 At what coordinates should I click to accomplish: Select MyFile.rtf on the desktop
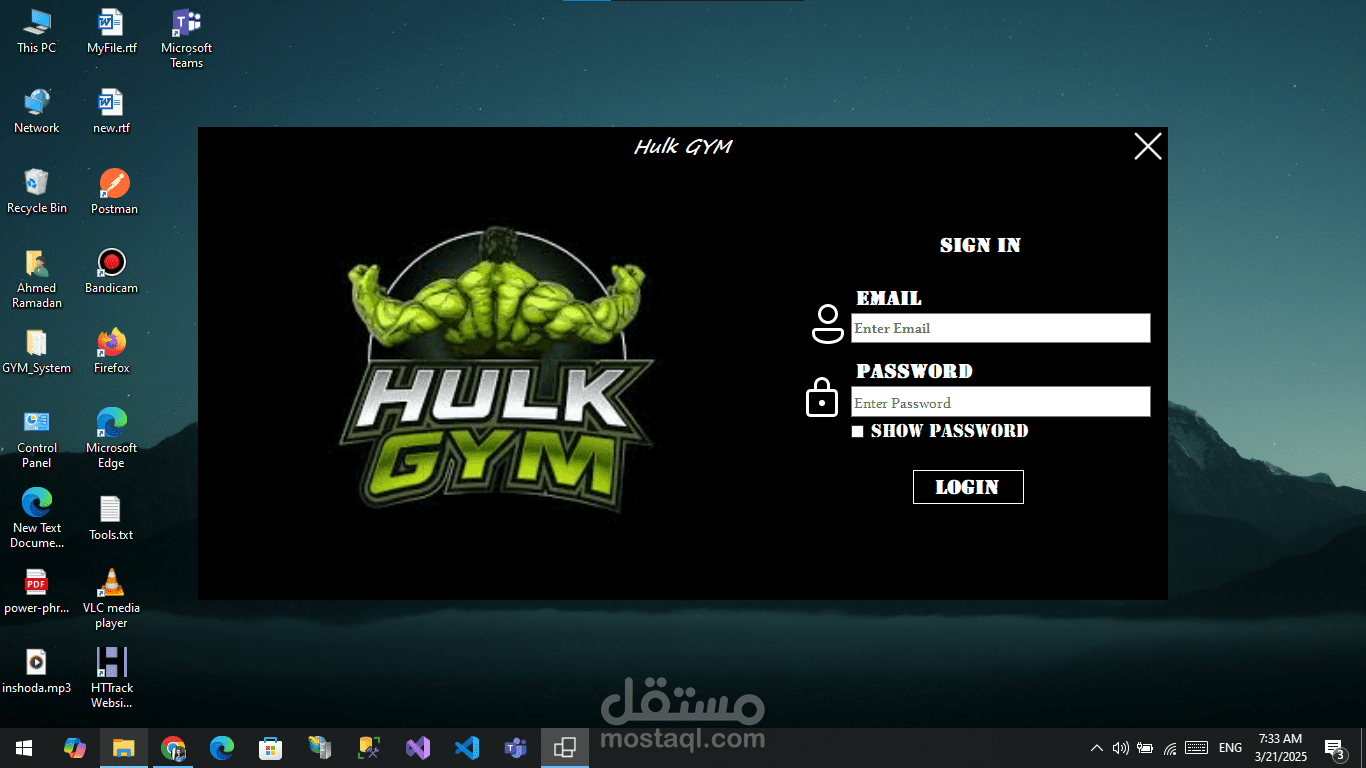[111, 31]
